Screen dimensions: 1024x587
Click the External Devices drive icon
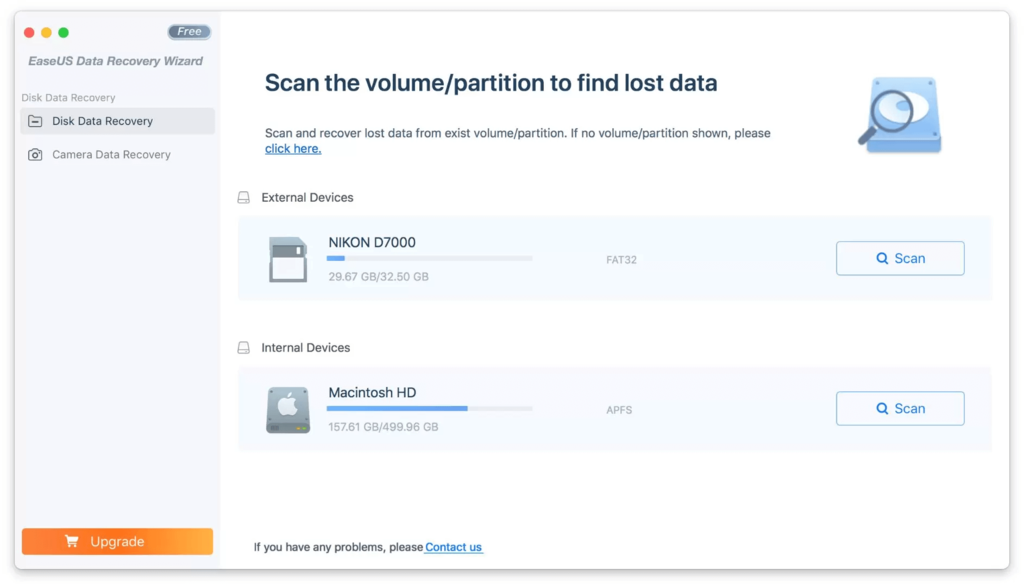click(244, 198)
